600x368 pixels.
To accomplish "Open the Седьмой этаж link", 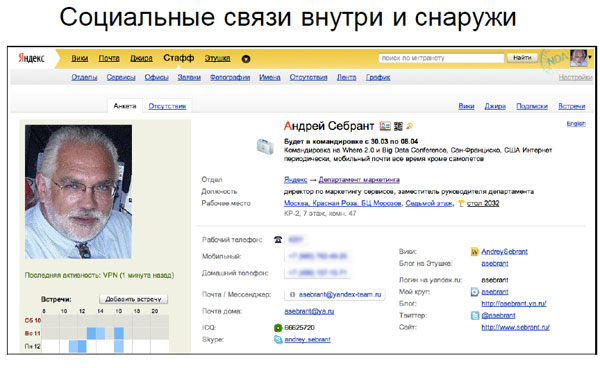I will [429, 203].
